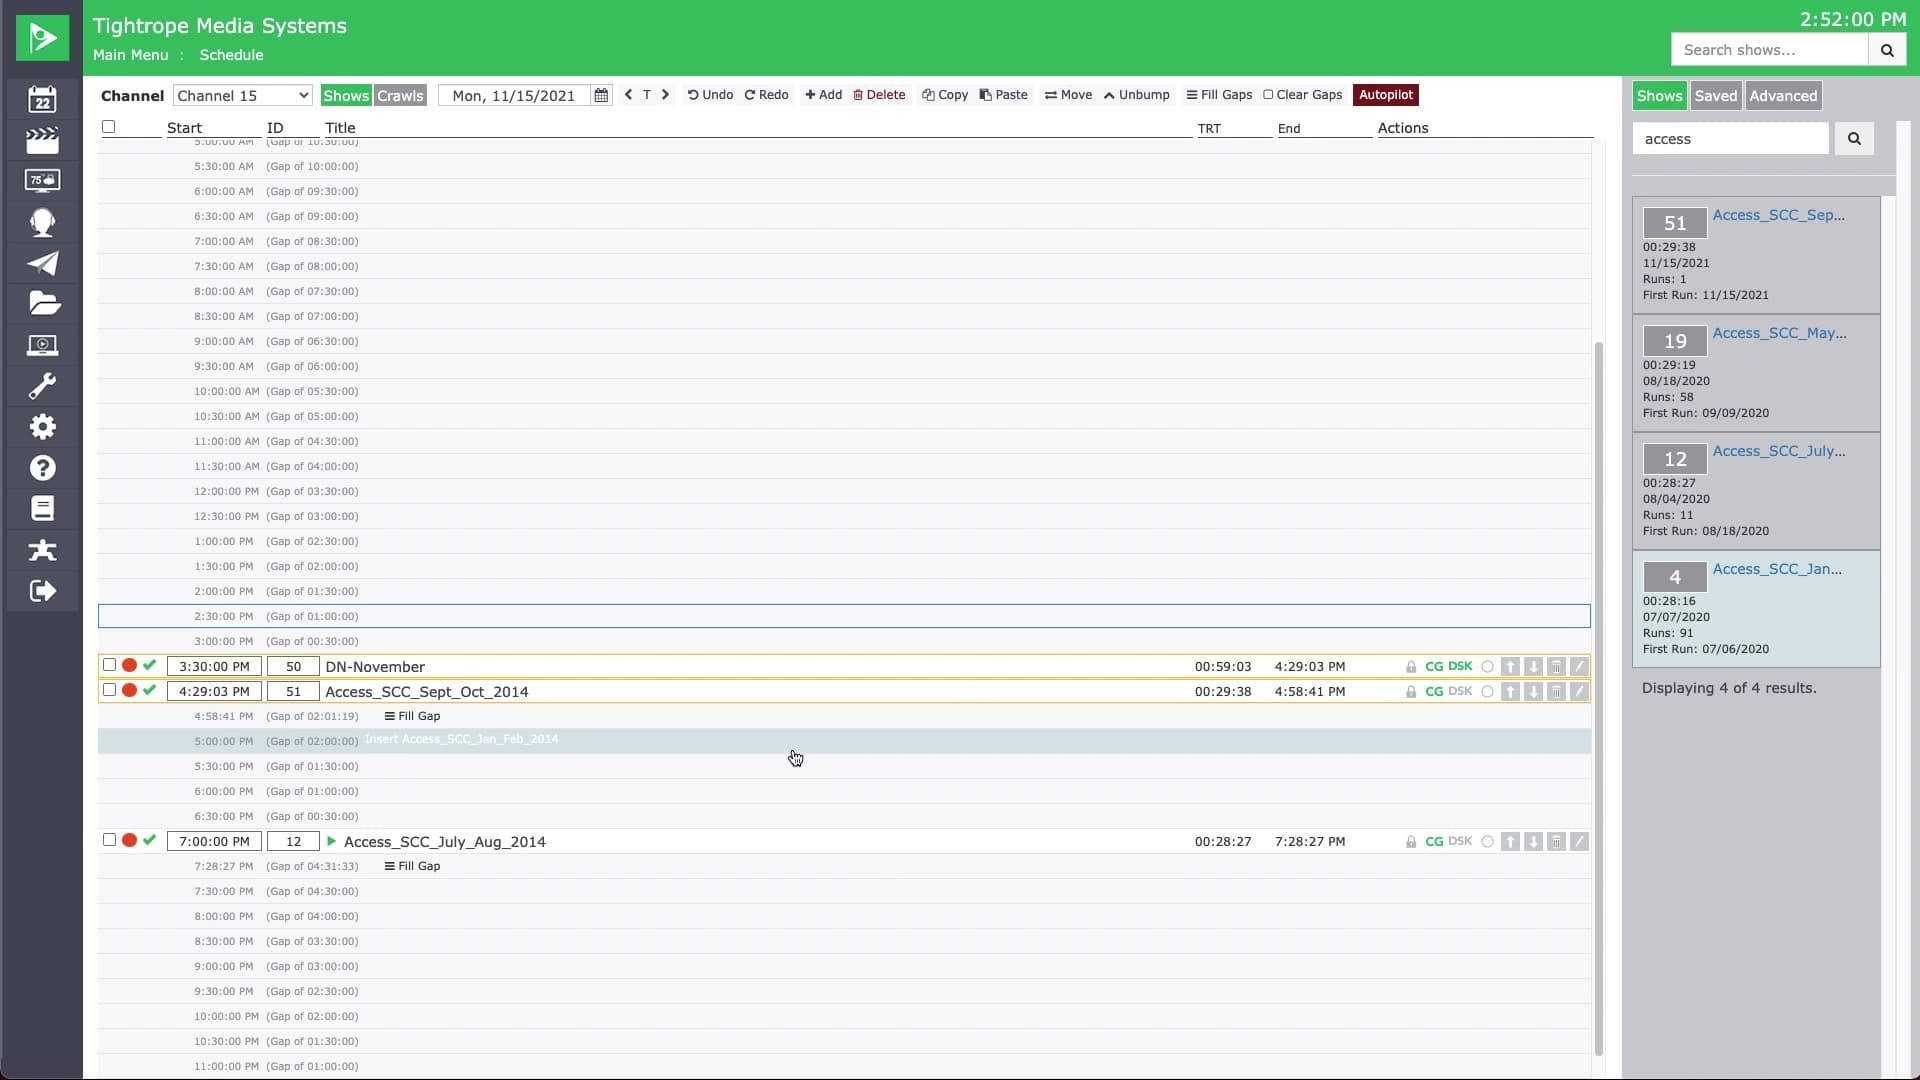Screen dimensions: 1920x1080
Task: Toggle the circle radio on Access_SCC_July_Aug_2014 row
Action: click(1487, 842)
